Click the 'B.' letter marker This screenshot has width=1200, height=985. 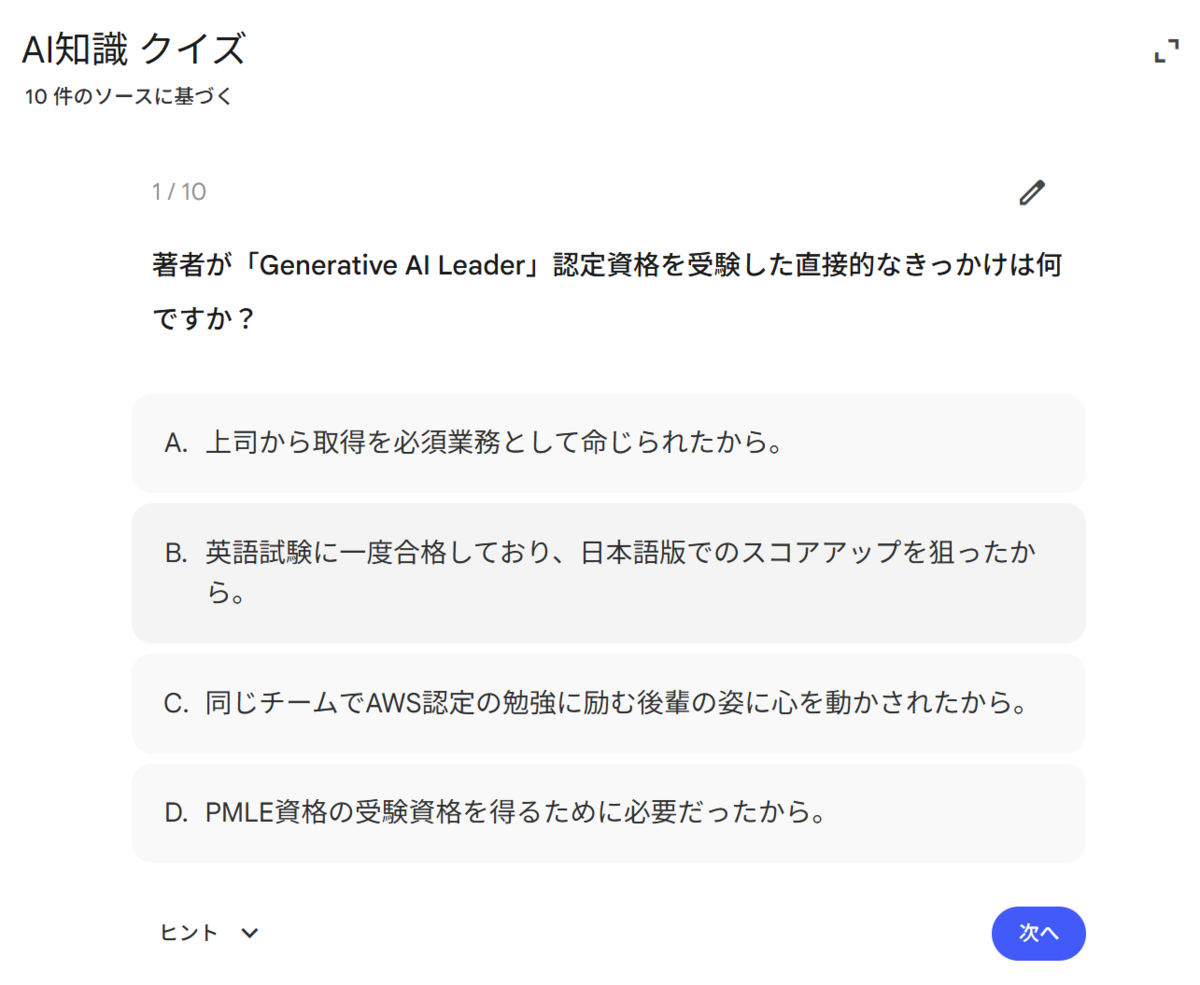click(176, 553)
